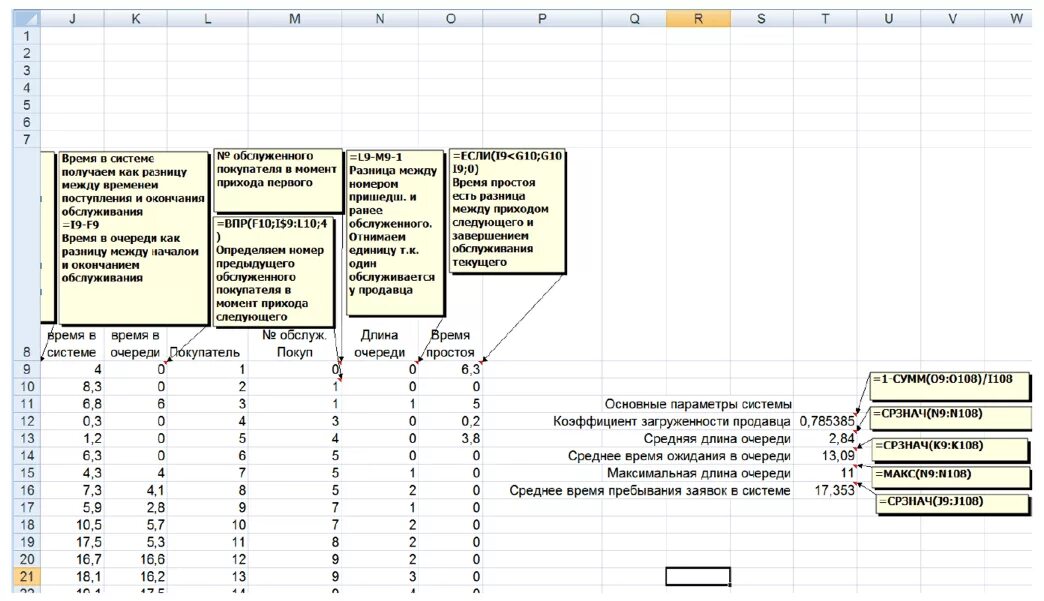Select highlighted row 21 header

click(27, 577)
